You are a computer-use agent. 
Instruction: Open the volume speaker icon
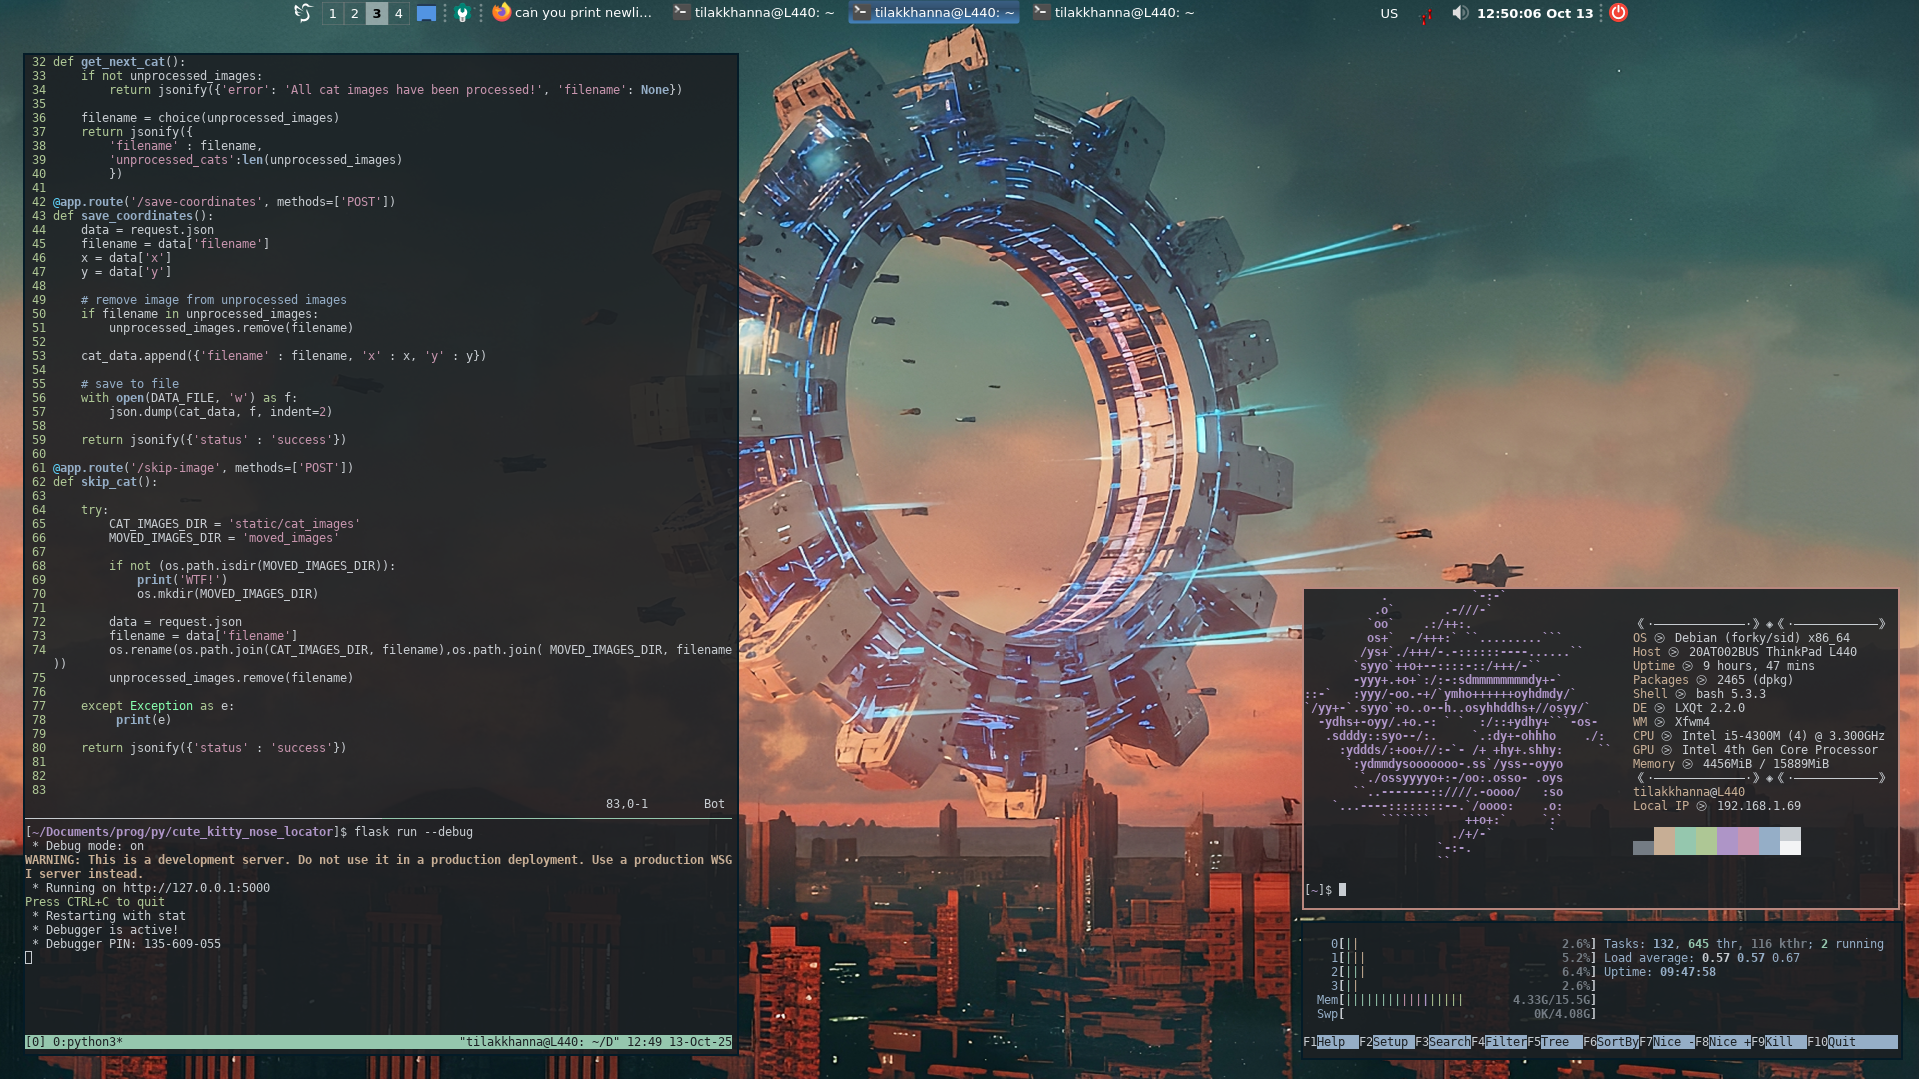pos(1460,13)
